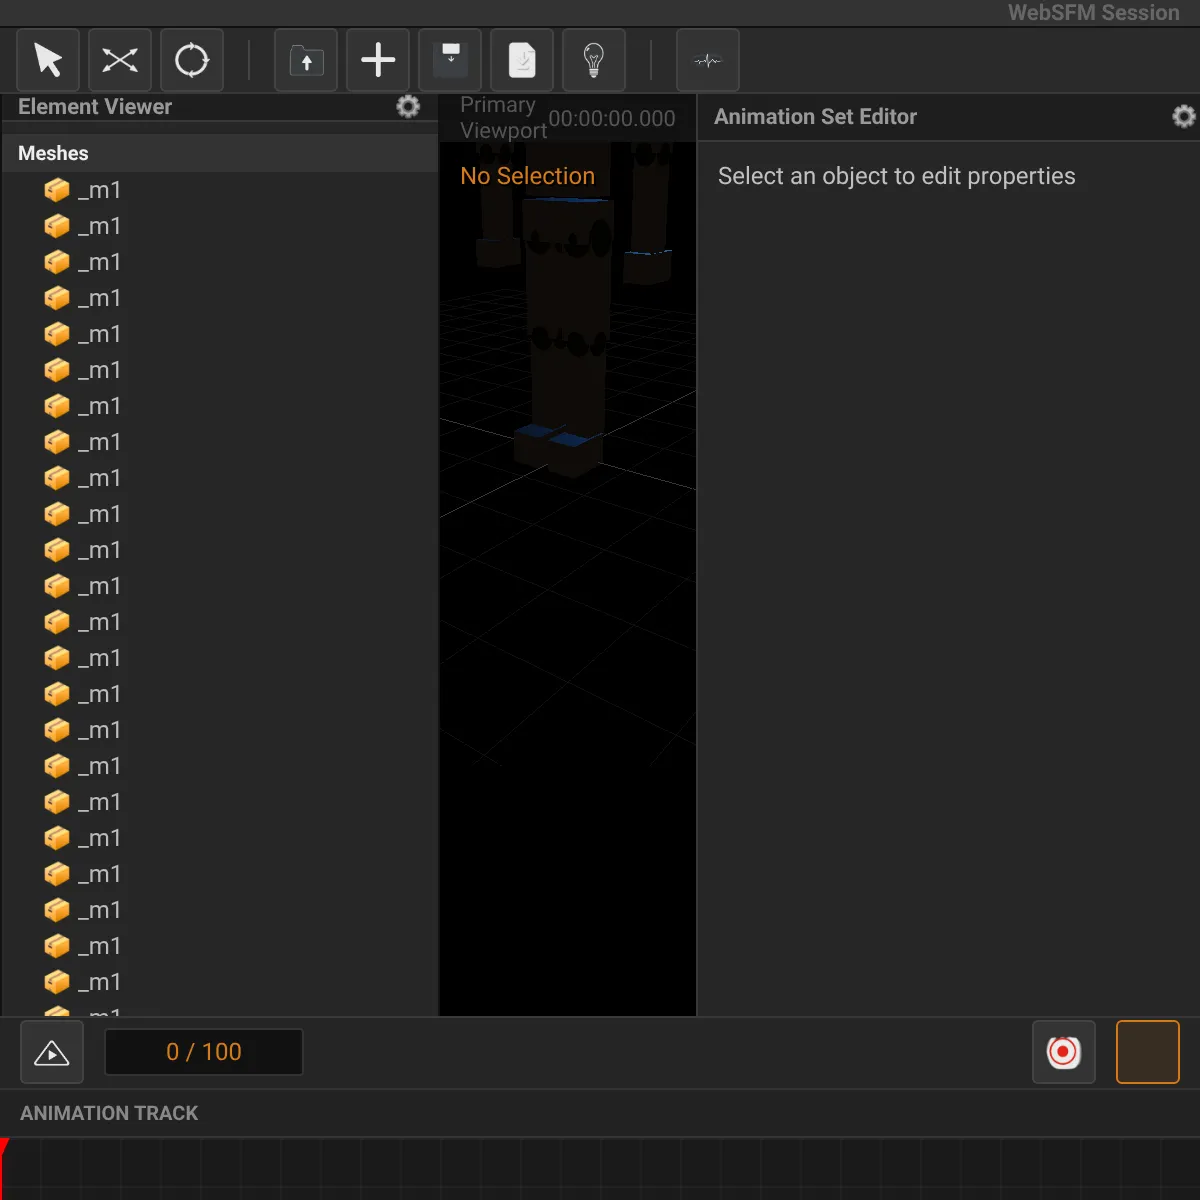This screenshot has width=1200, height=1200.
Task: Select the first _m1 mesh item
Action: coord(100,189)
